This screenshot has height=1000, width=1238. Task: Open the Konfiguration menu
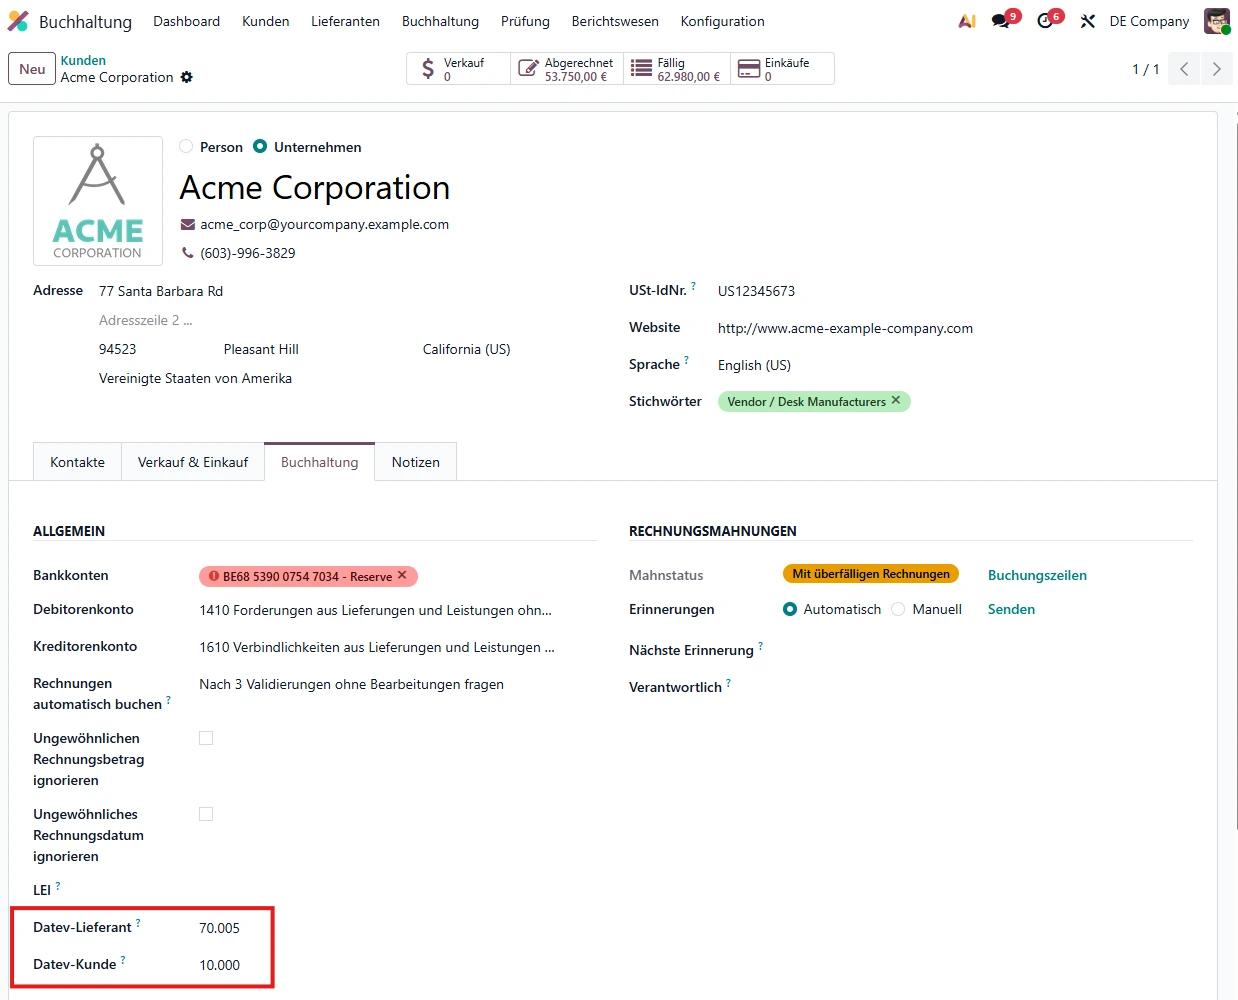722,21
